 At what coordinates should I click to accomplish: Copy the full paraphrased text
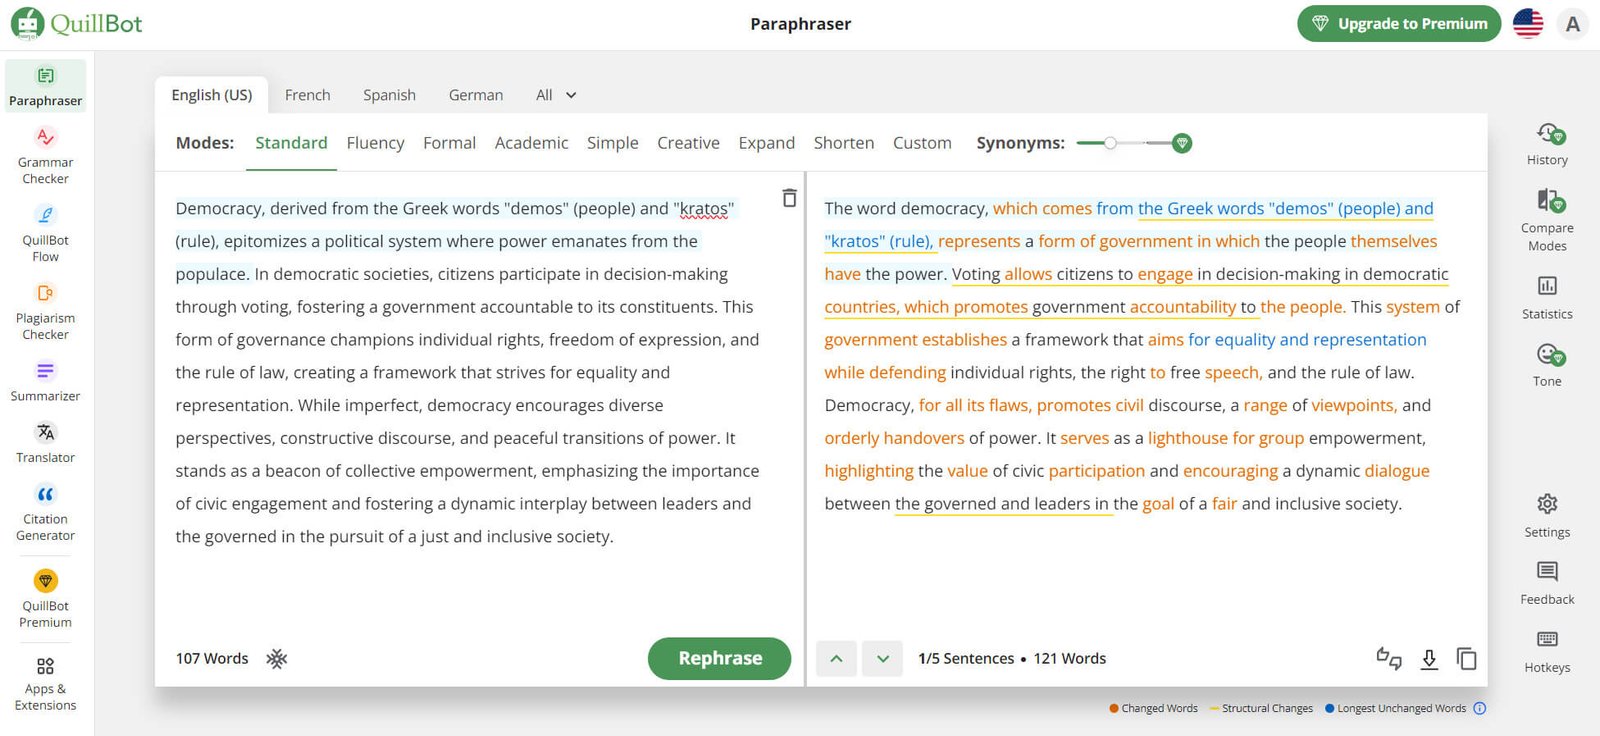click(x=1466, y=658)
